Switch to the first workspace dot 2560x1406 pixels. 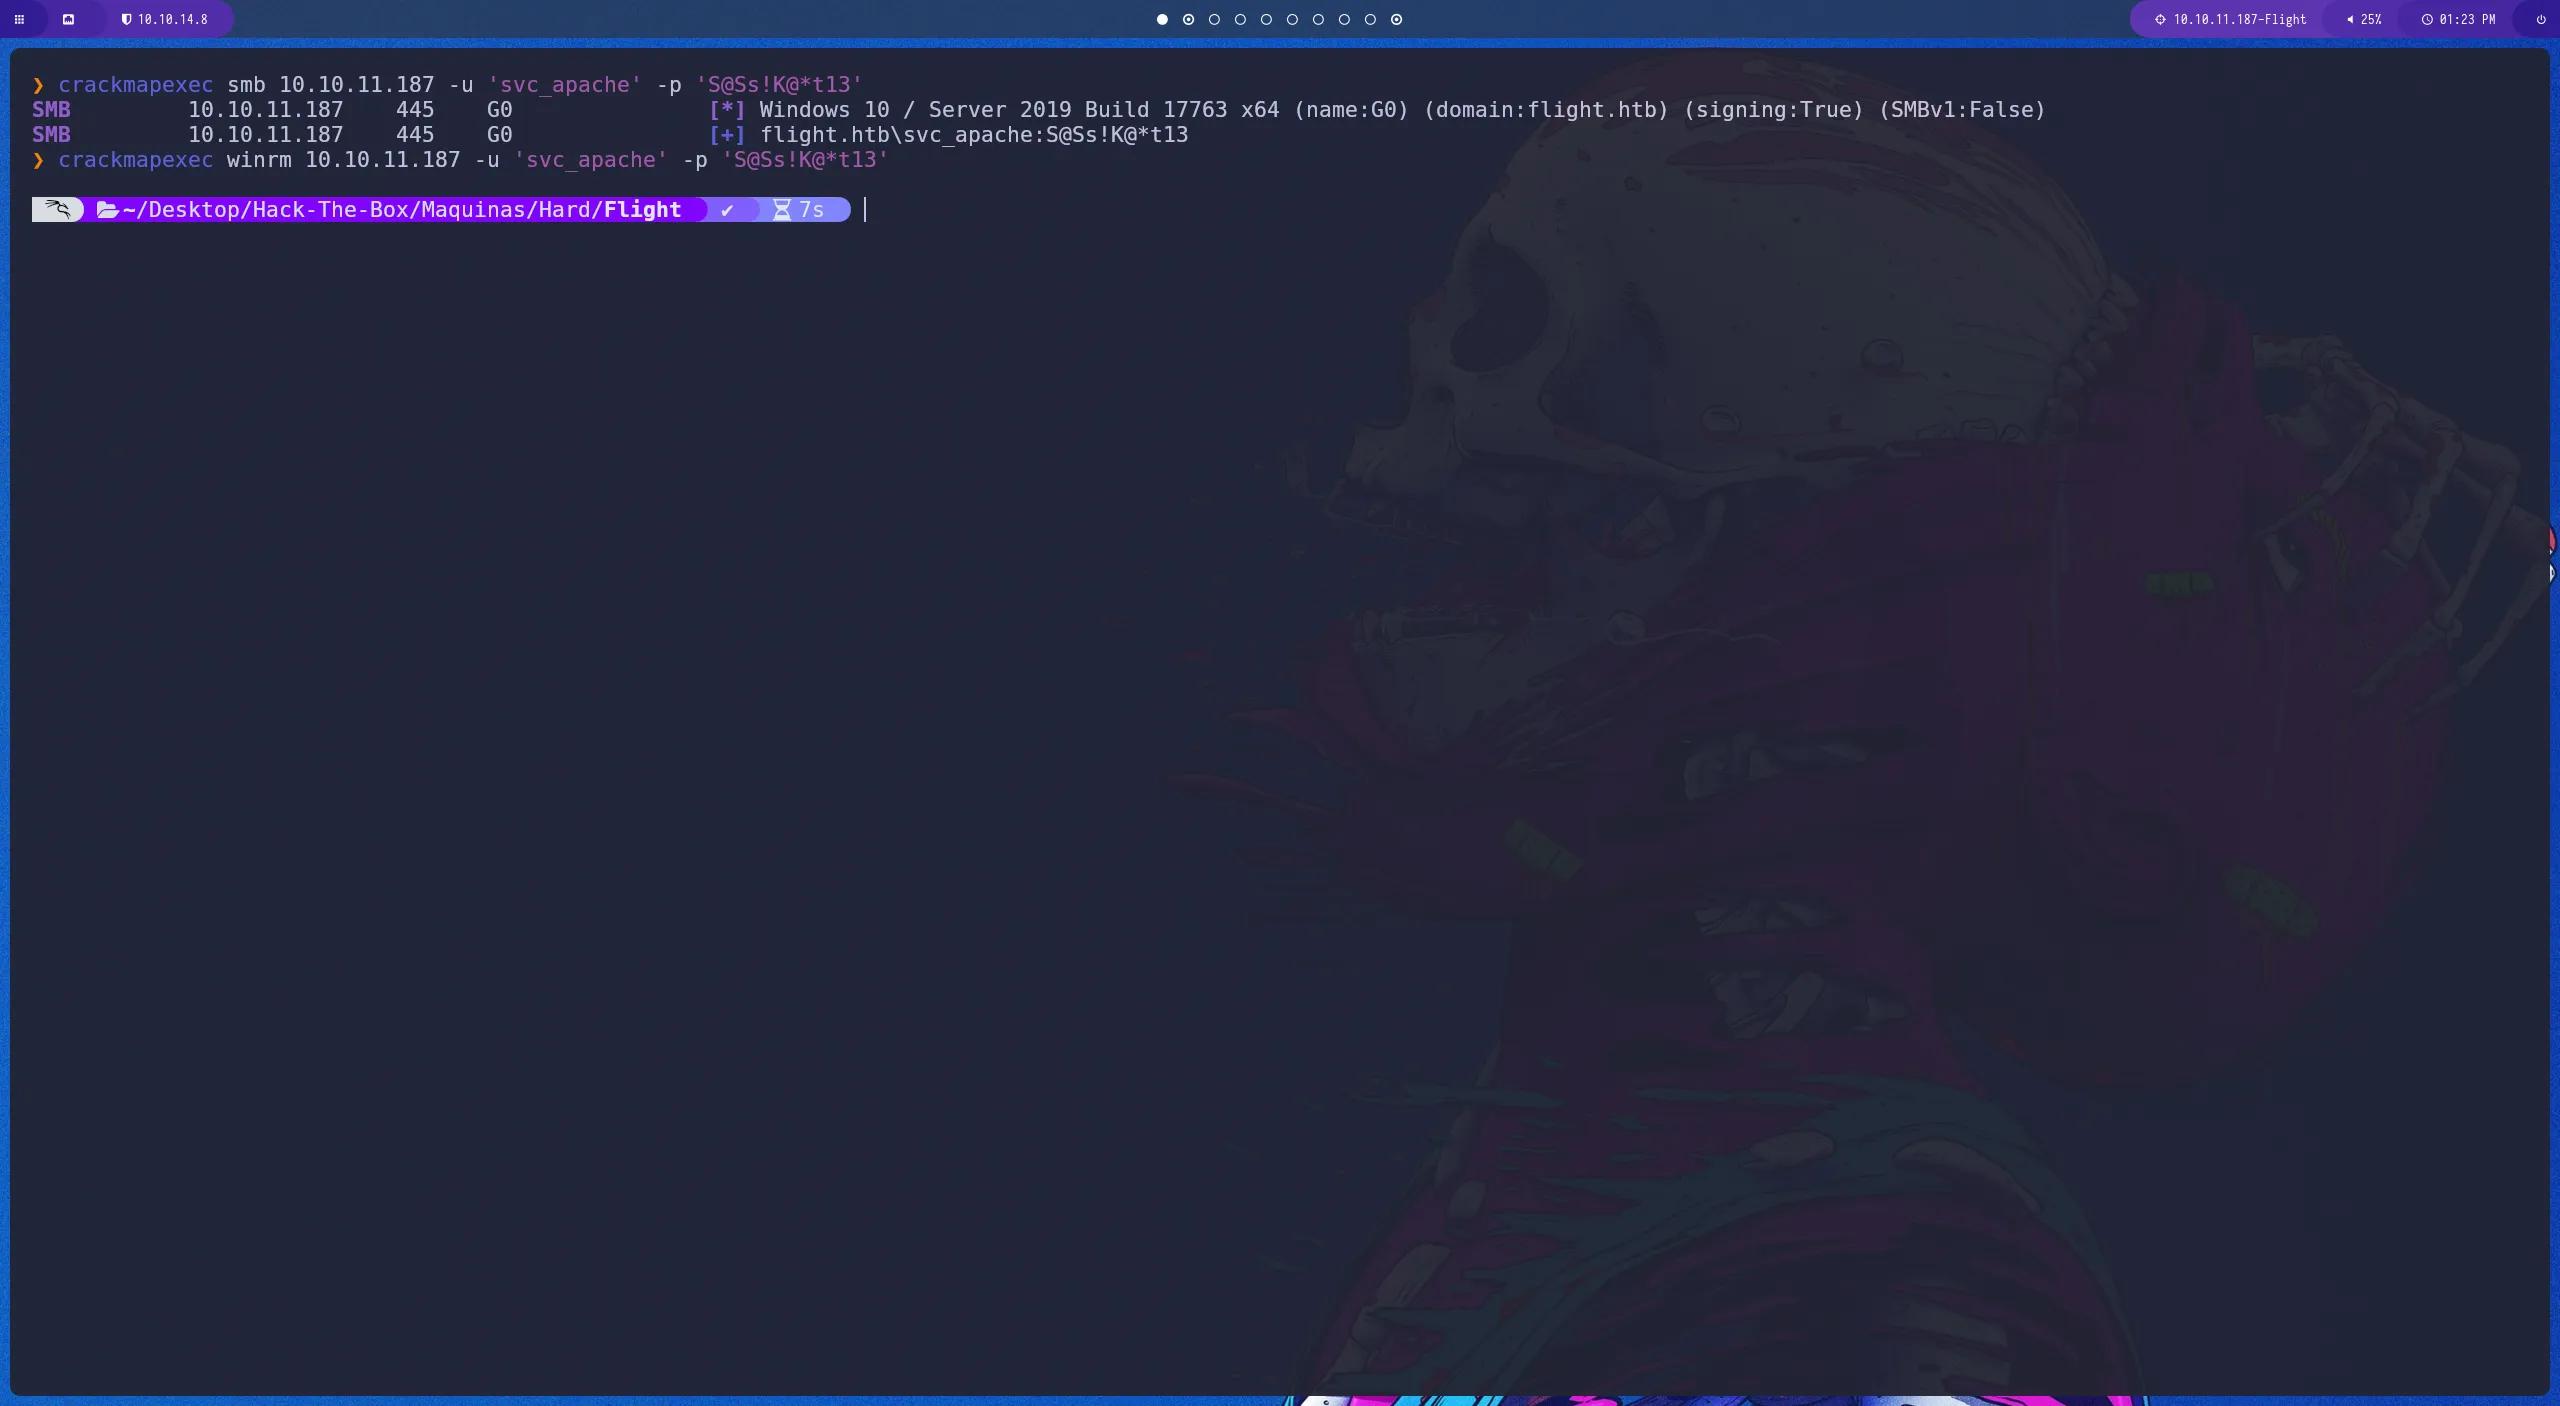tap(1161, 19)
